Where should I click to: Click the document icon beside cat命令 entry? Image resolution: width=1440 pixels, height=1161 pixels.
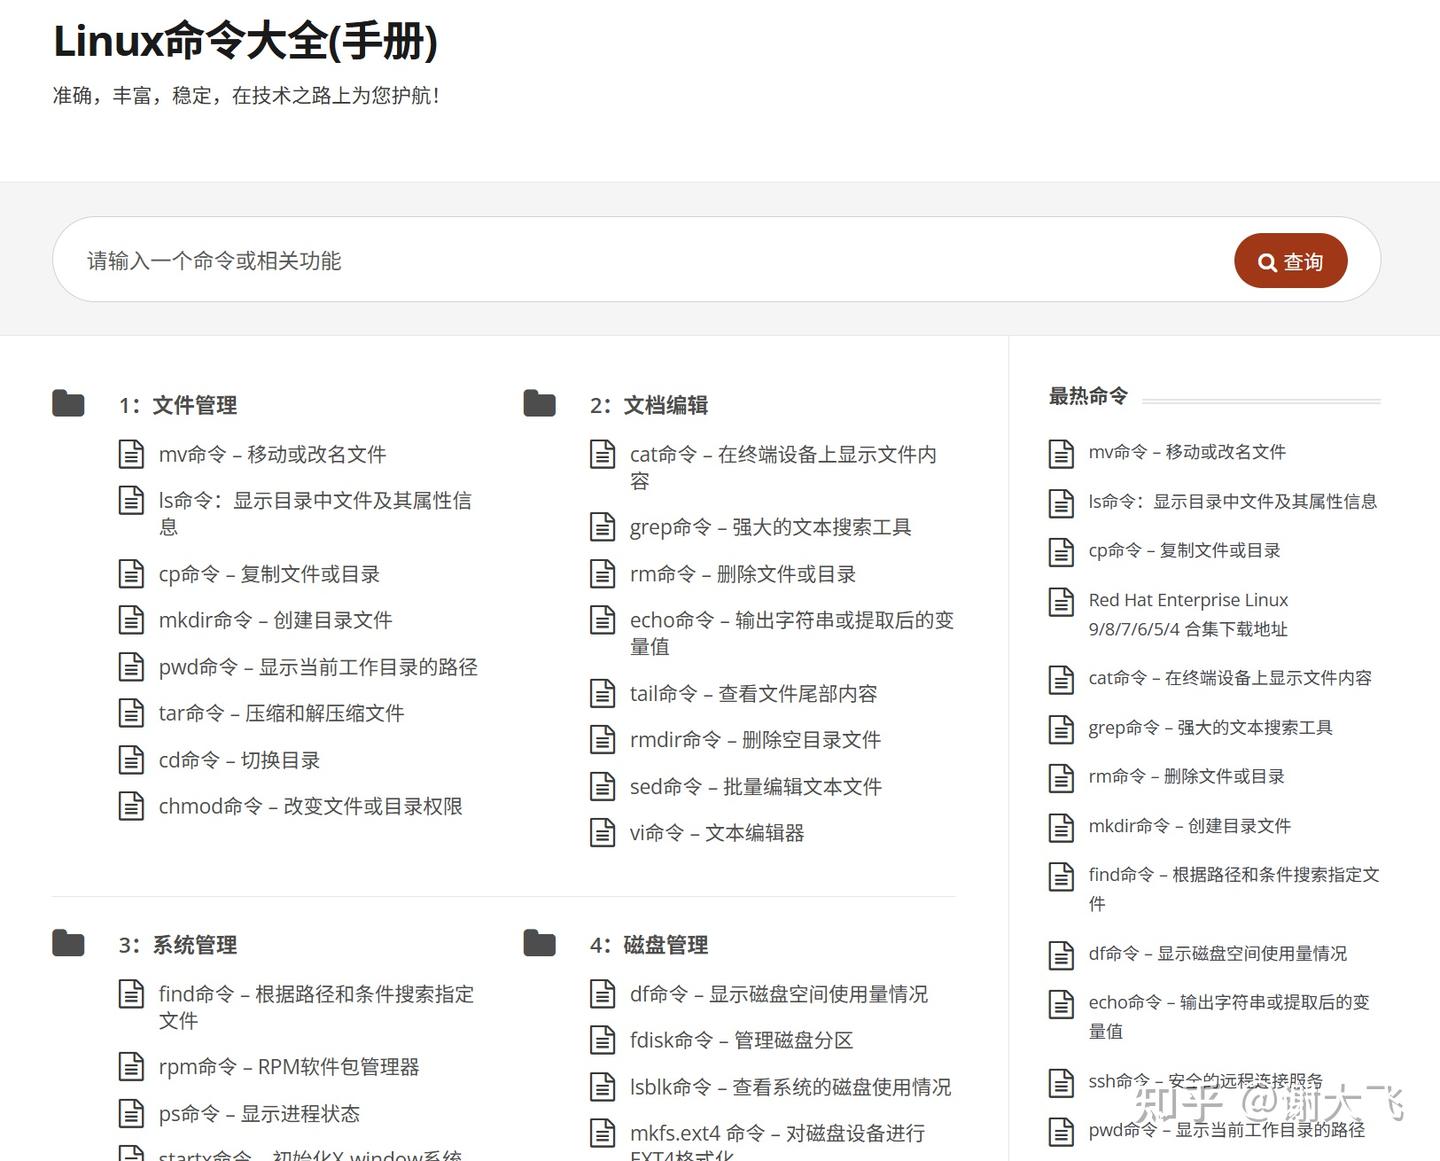click(603, 453)
